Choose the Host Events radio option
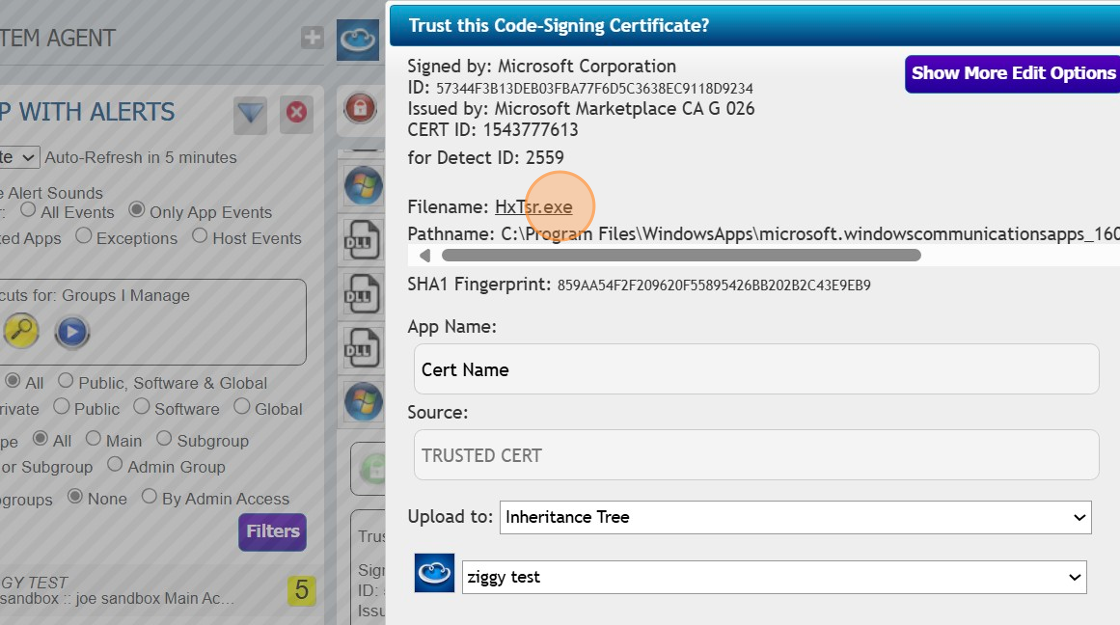 [x=200, y=238]
